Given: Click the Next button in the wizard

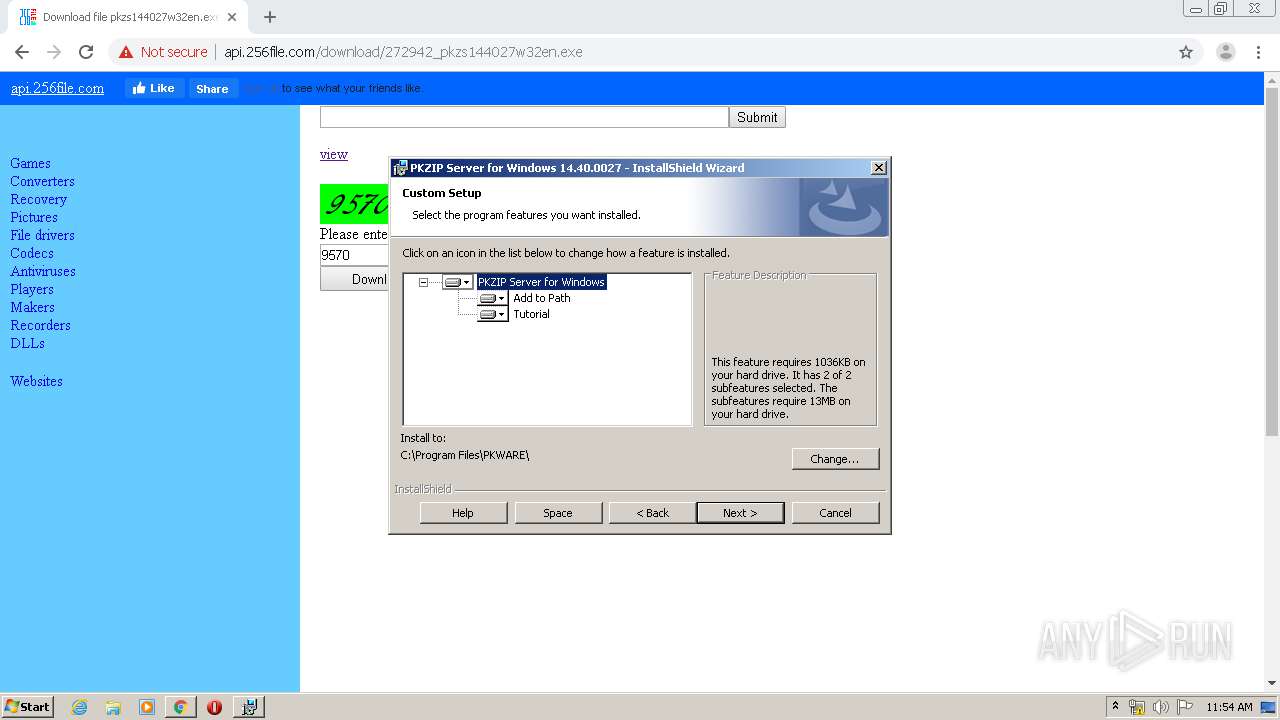Looking at the screenshot, I should click(740, 513).
